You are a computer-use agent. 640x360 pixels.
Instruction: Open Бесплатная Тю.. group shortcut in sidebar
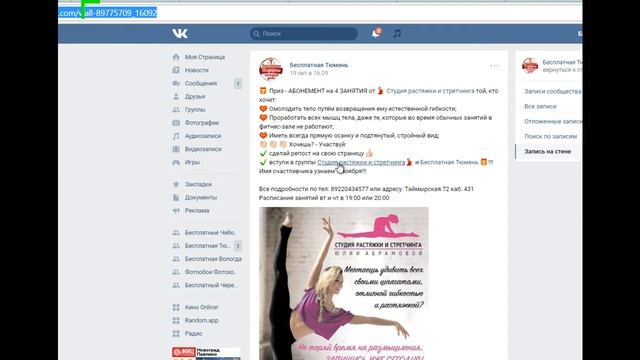coord(208,246)
